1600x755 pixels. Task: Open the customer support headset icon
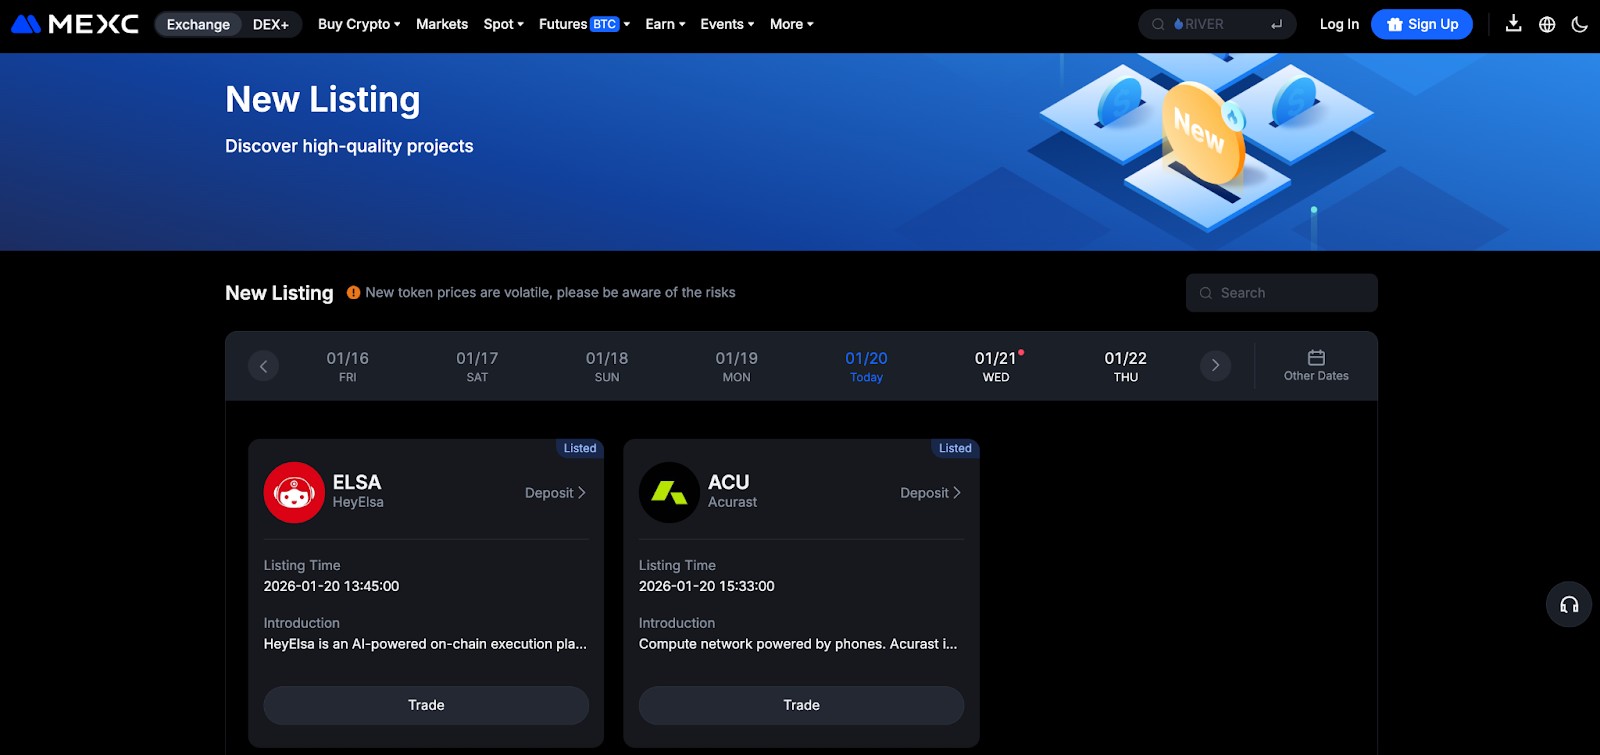(1569, 604)
